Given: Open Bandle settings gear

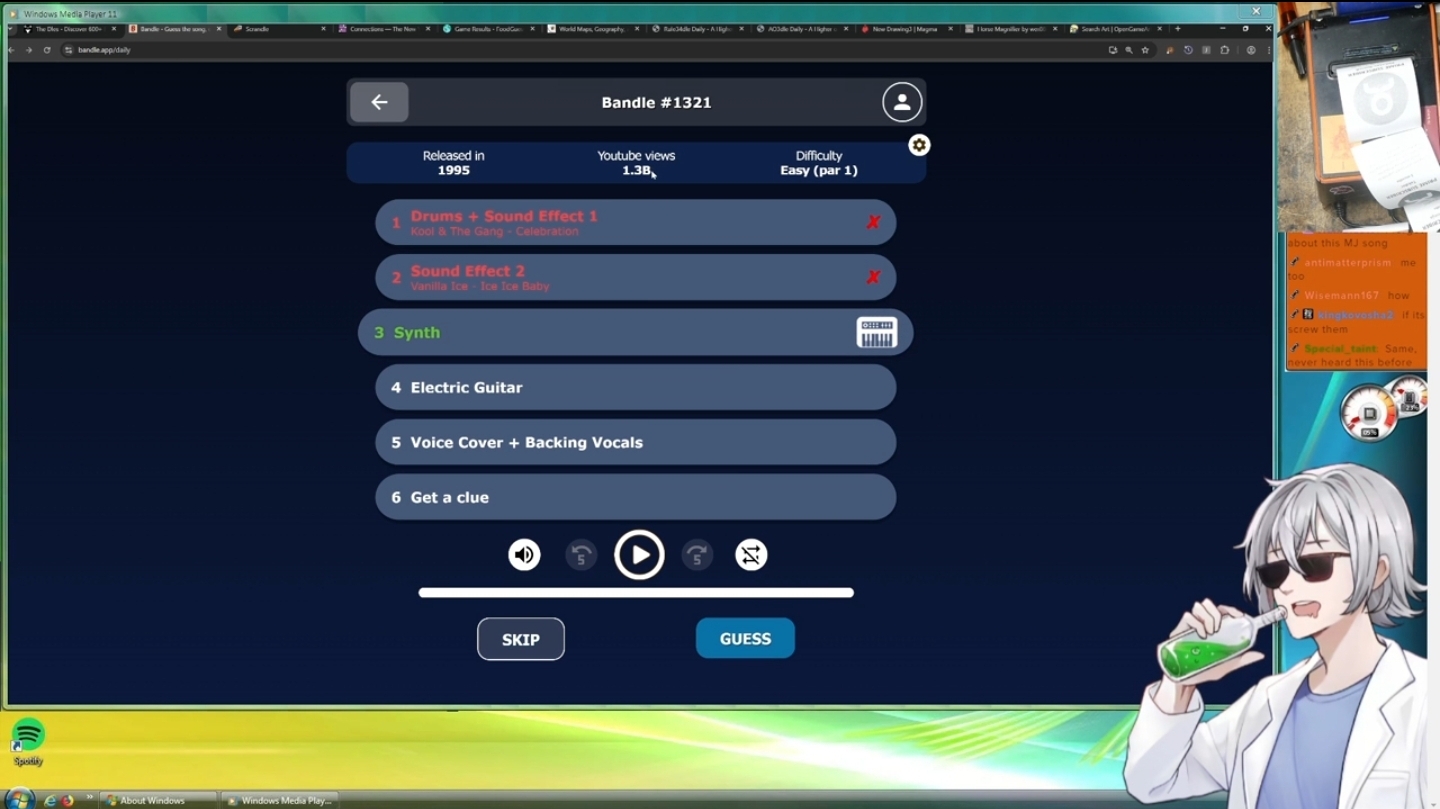Looking at the screenshot, I should [919, 145].
